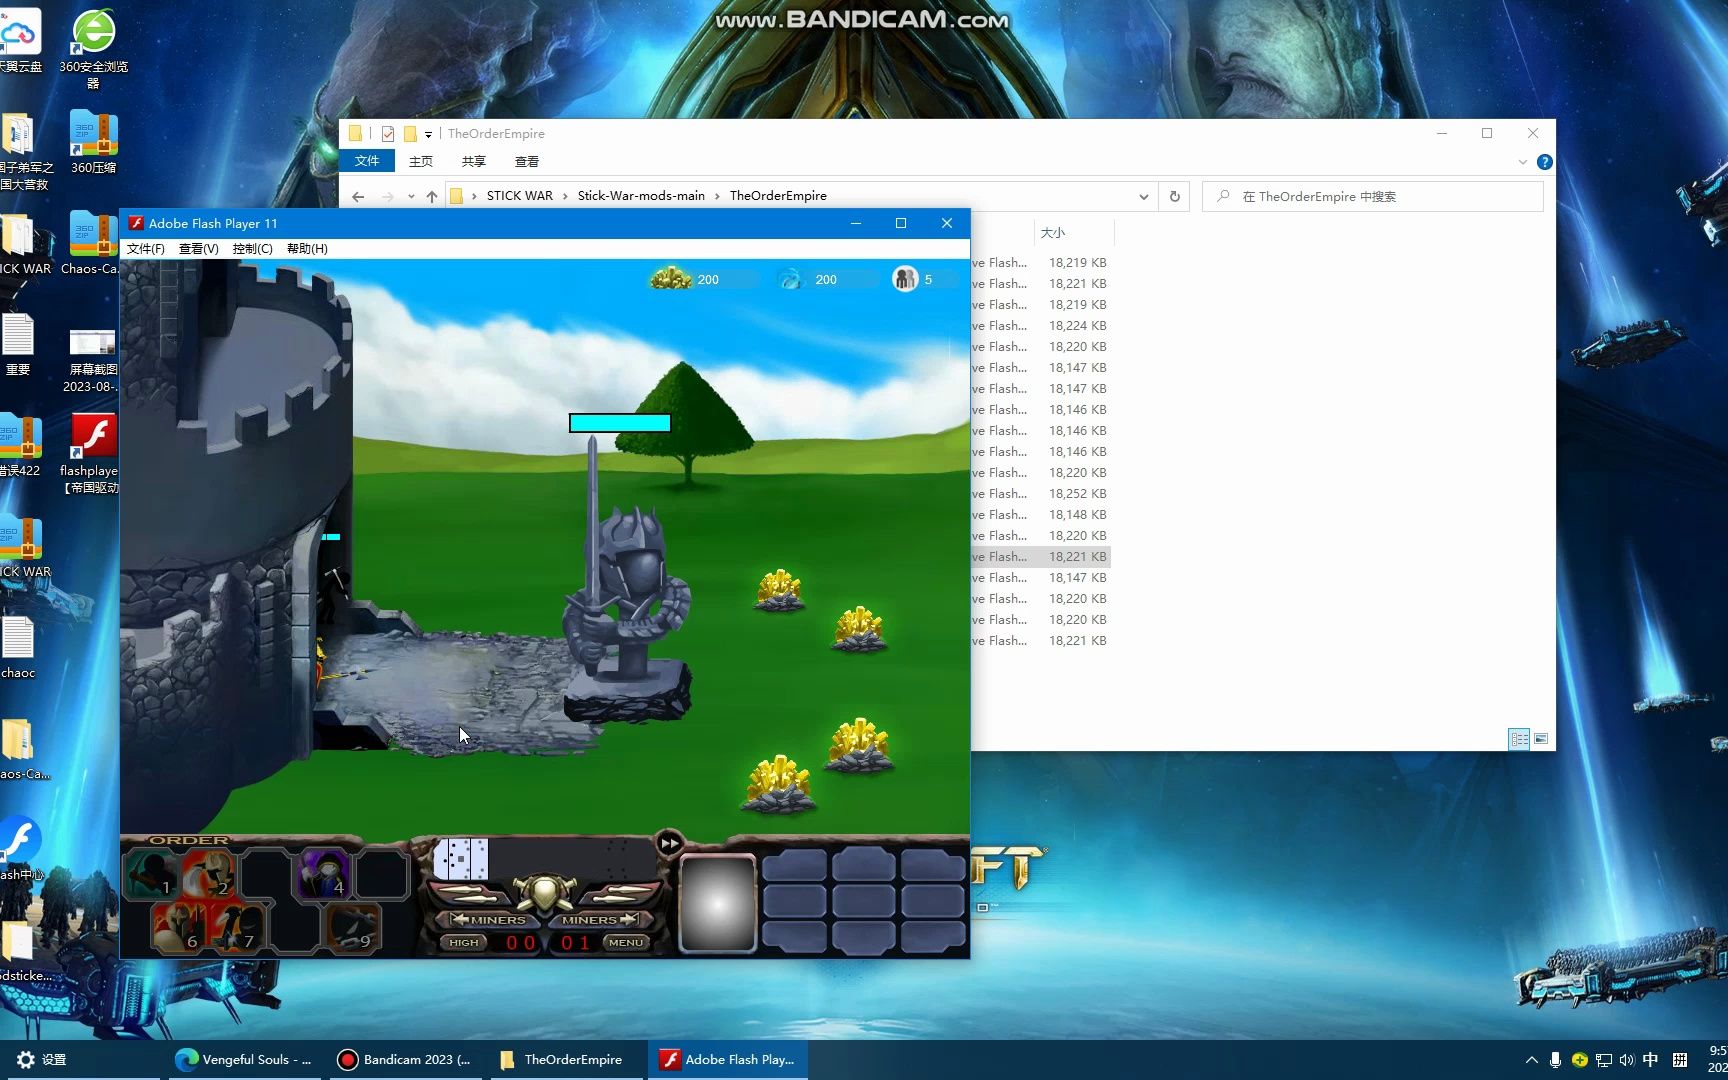Screen dimensions: 1728x1080
Task: Click the population icon showing 5
Action: pyautogui.click(x=905, y=279)
